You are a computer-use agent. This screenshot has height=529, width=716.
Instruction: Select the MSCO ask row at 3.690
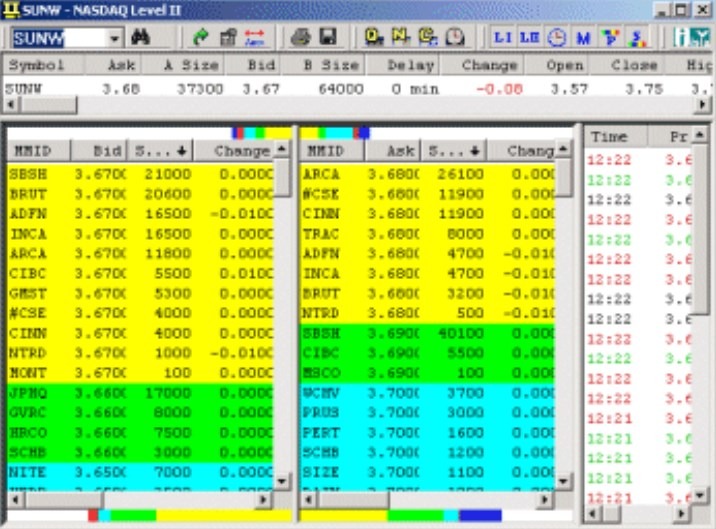point(427,373)
